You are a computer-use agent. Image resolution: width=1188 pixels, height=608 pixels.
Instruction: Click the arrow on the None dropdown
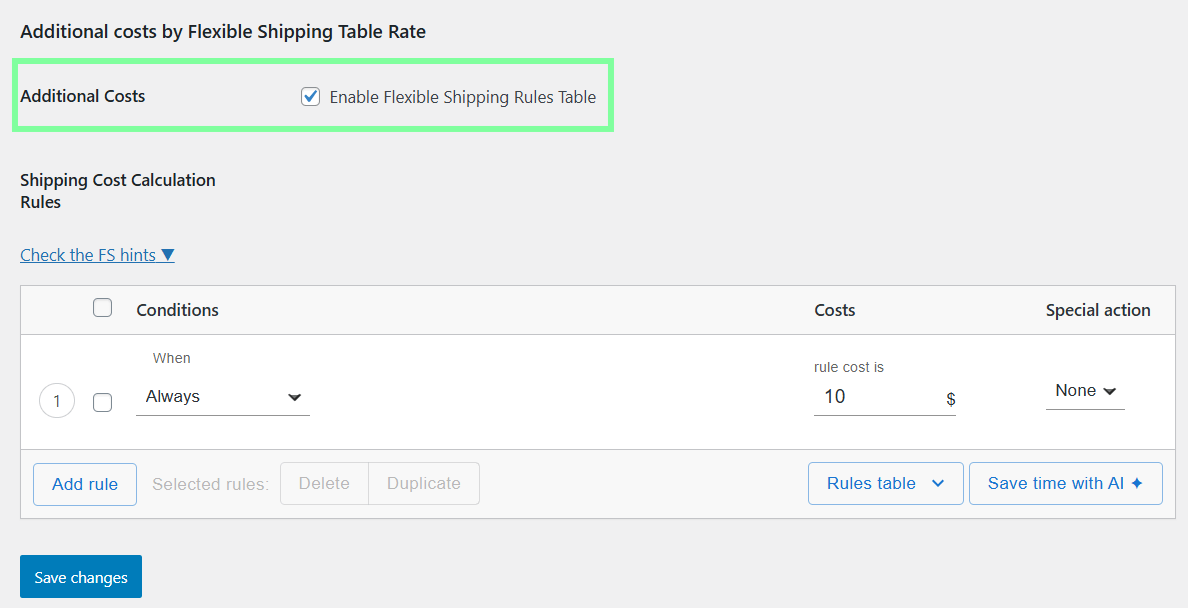(x=1112, y=391)
